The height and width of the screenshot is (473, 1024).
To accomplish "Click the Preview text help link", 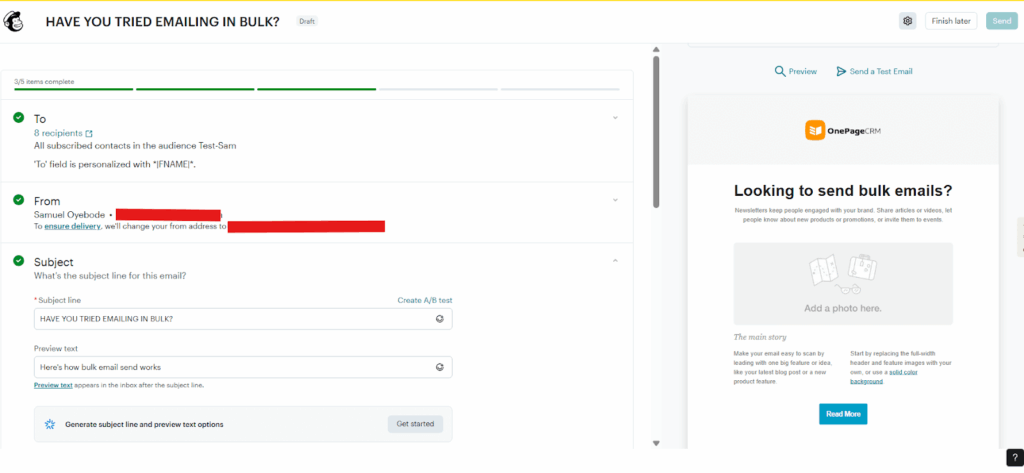I will (x=53, y=385).
